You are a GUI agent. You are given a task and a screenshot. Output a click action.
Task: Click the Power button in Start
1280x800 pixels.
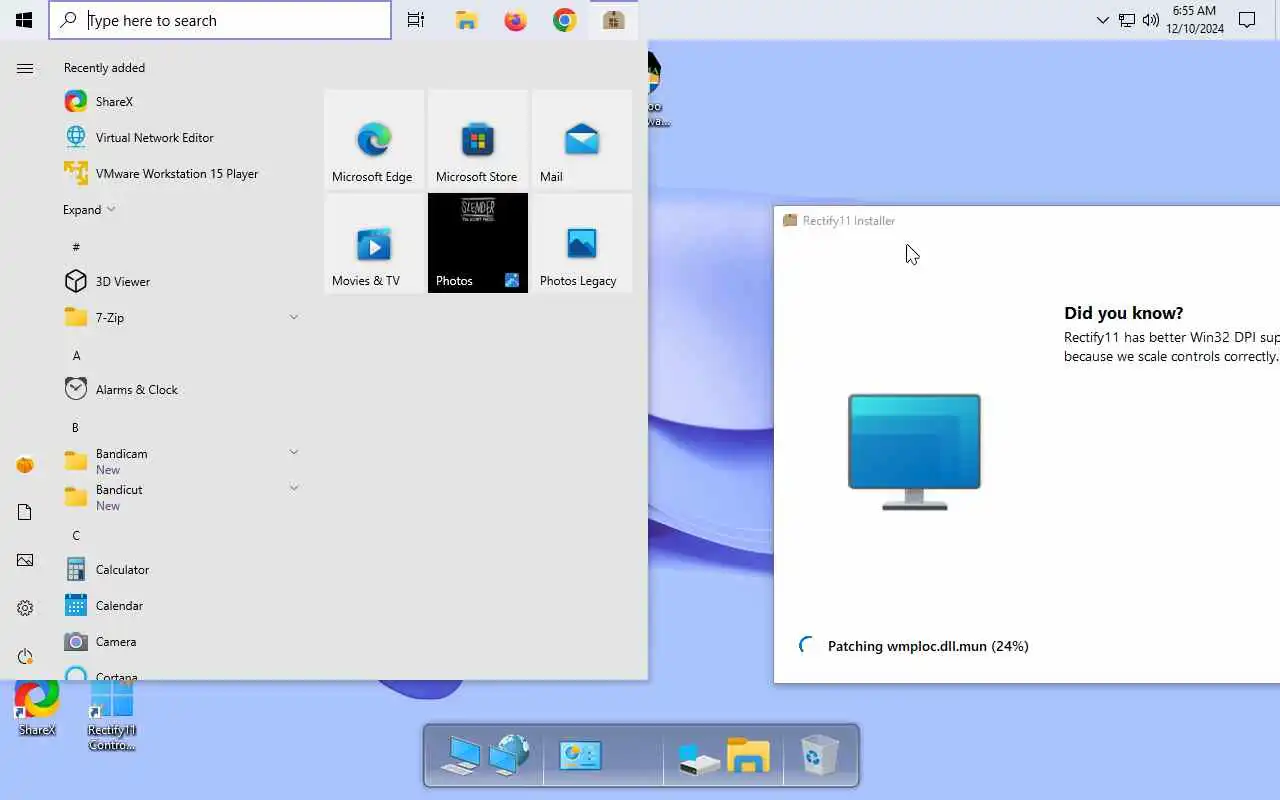[25, 656]
